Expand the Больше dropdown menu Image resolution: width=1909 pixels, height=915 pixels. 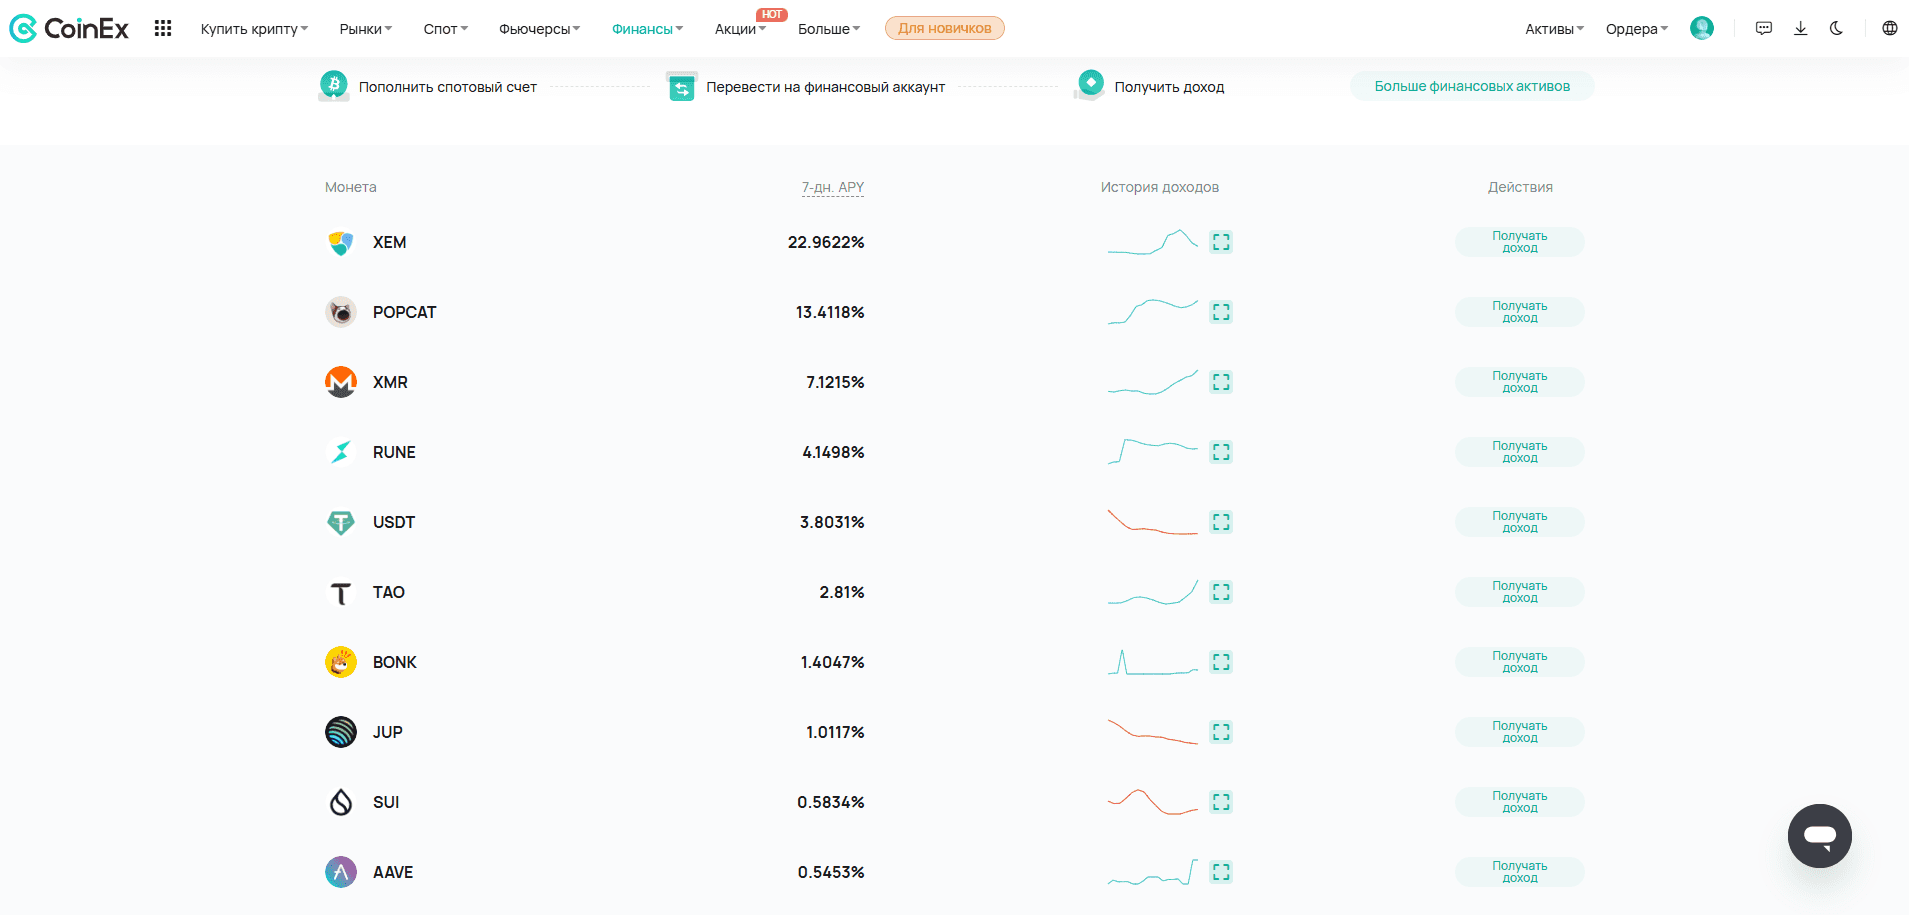[829, 29]
